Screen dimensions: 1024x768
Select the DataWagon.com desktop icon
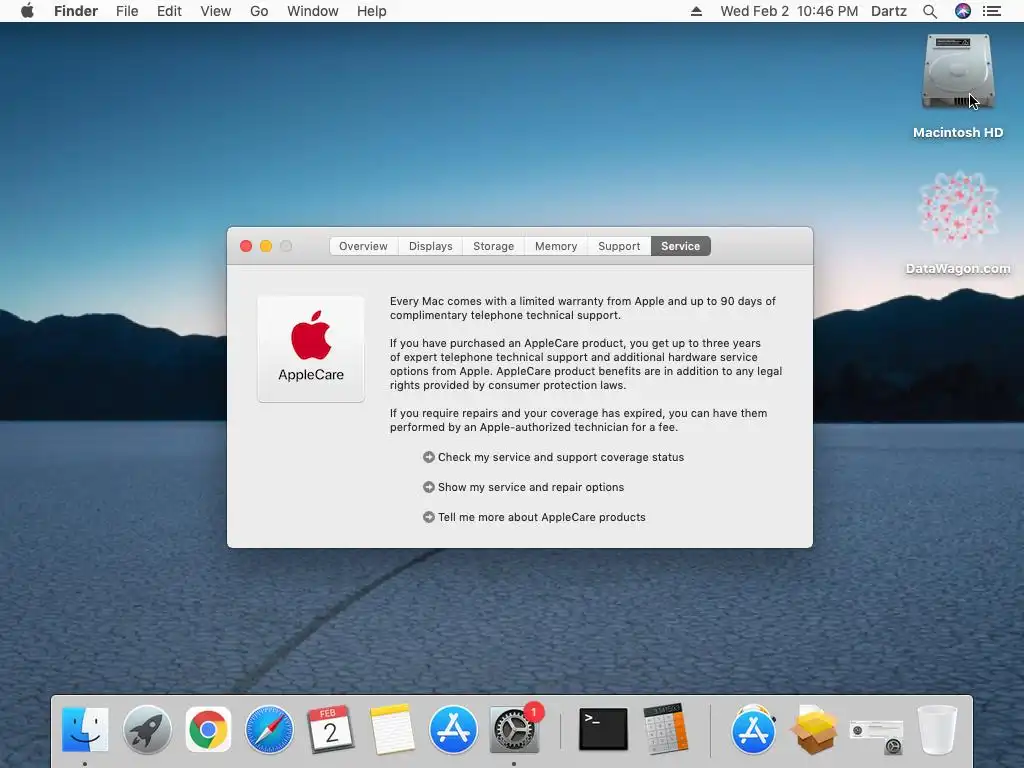[x=958, y=223]
